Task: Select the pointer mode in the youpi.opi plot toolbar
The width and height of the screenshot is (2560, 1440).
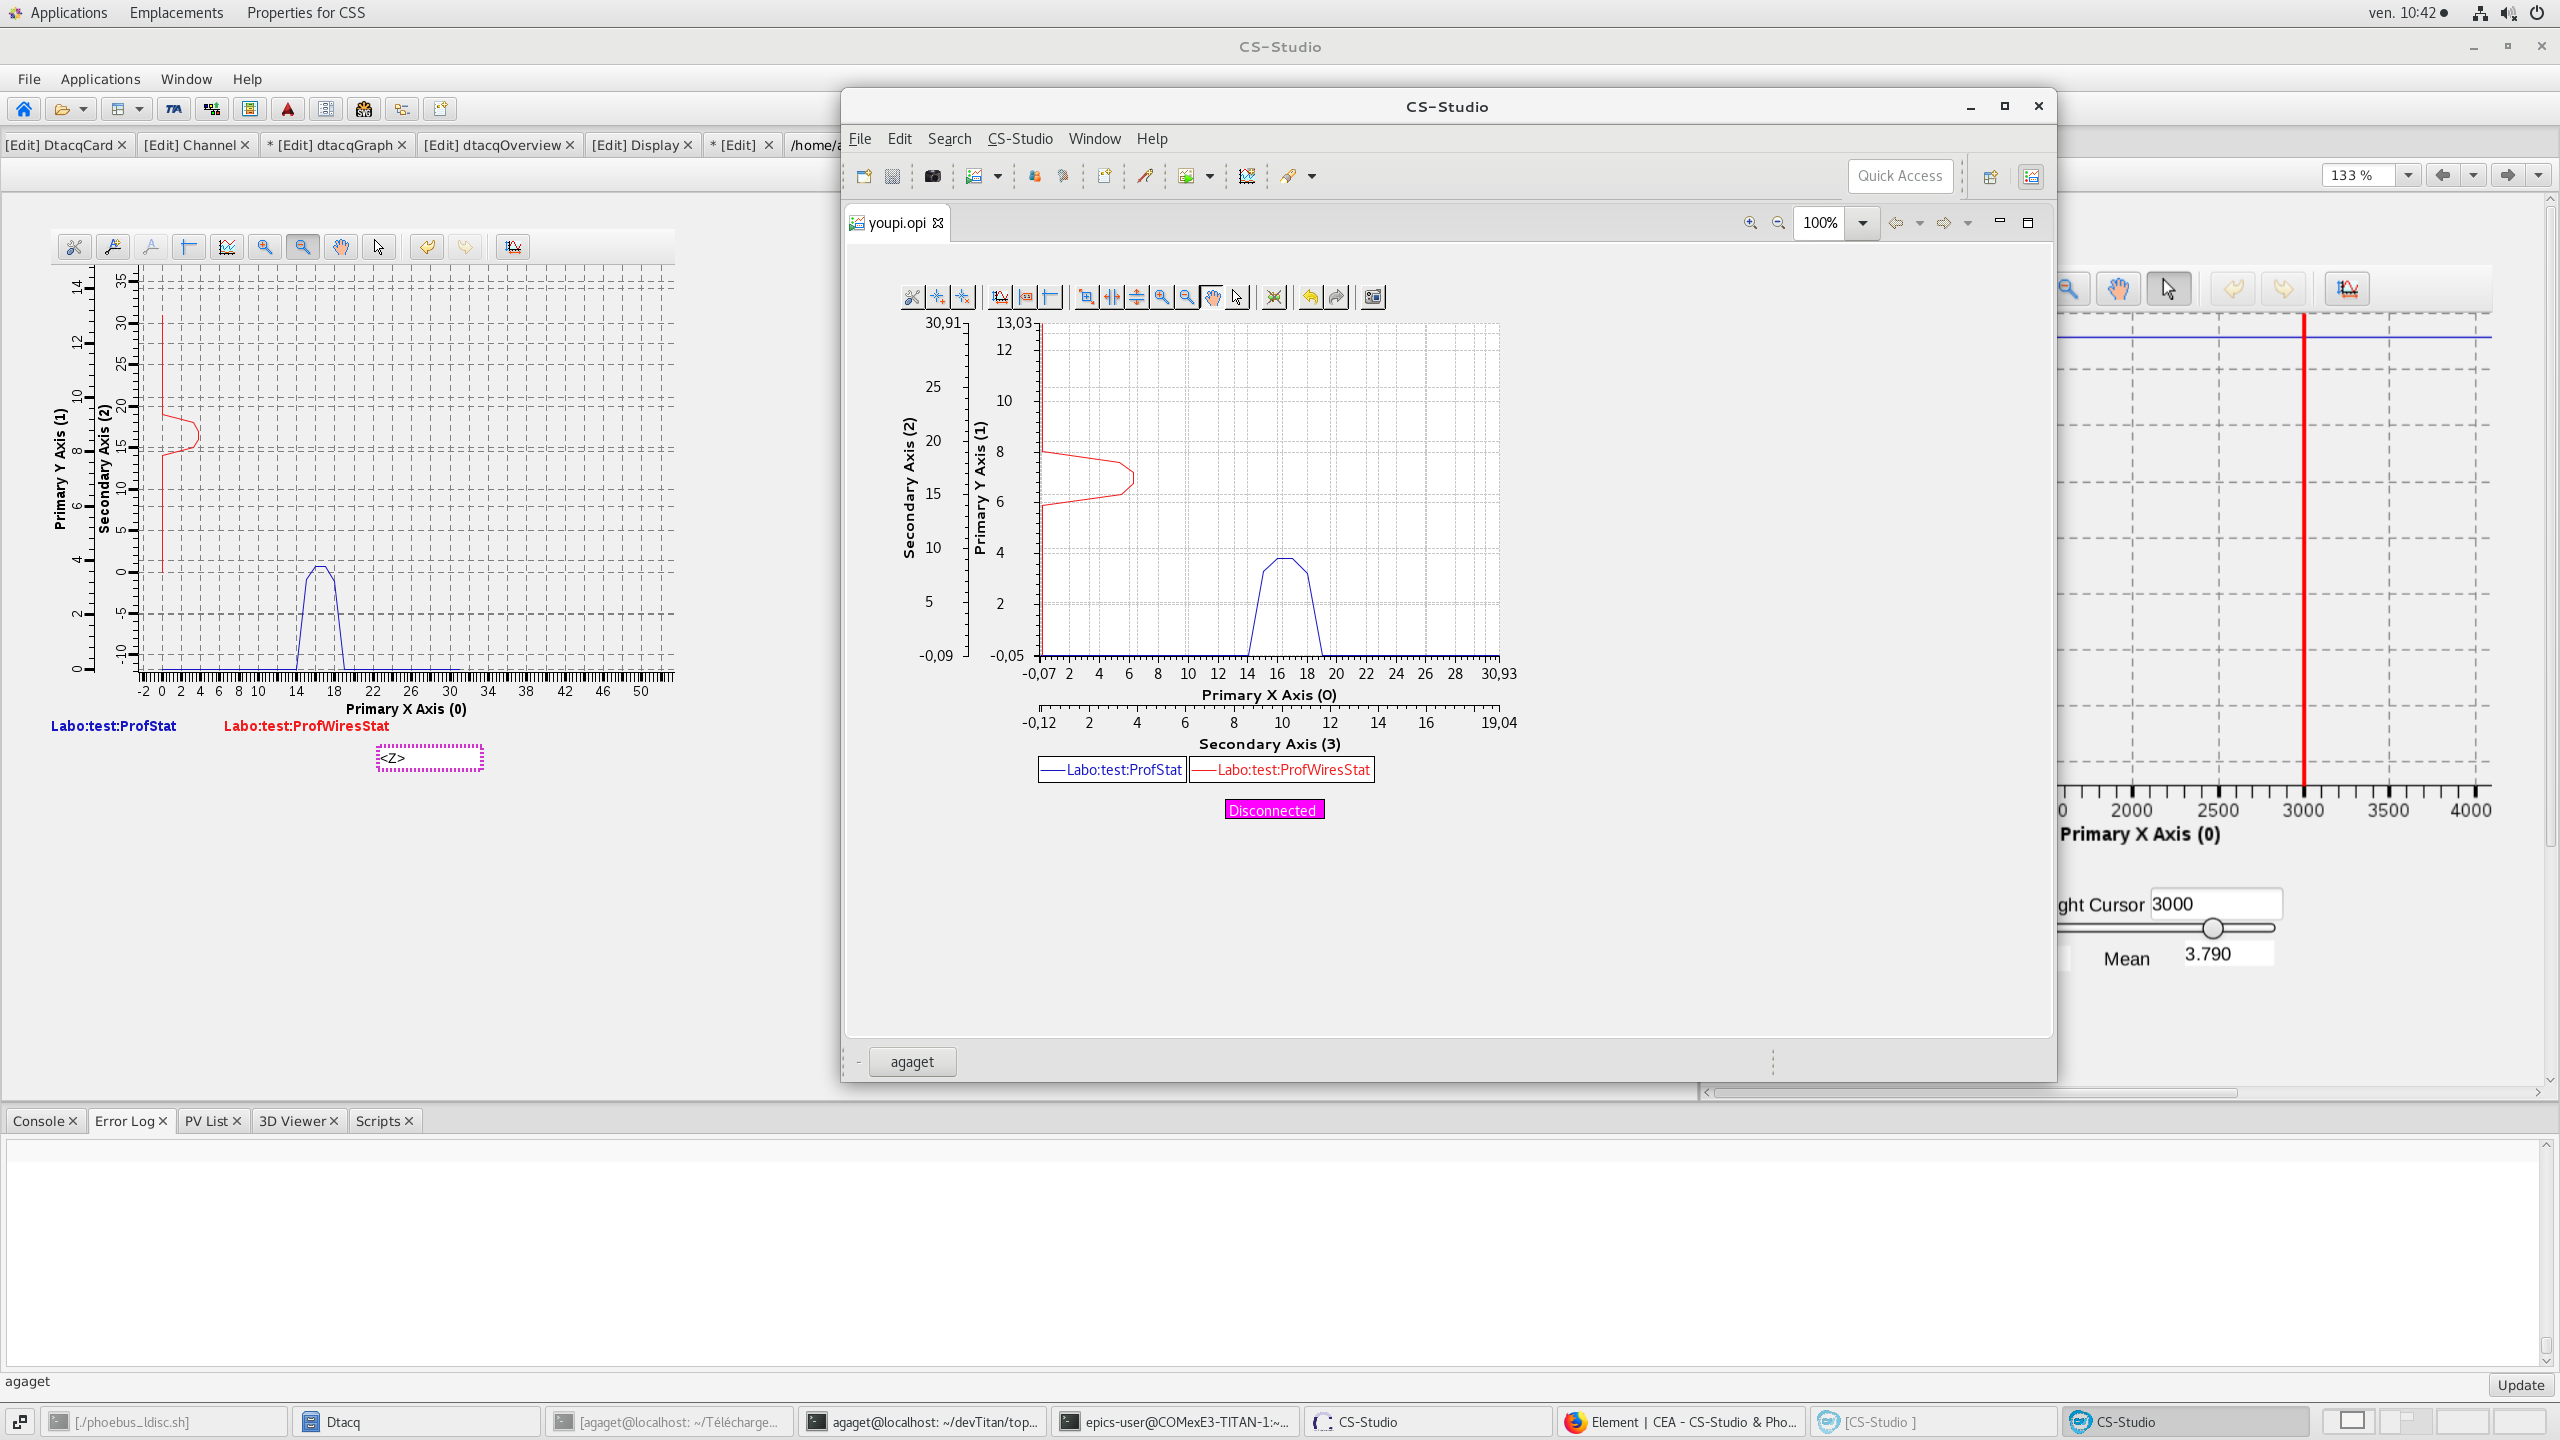Action: (1237, 297)
